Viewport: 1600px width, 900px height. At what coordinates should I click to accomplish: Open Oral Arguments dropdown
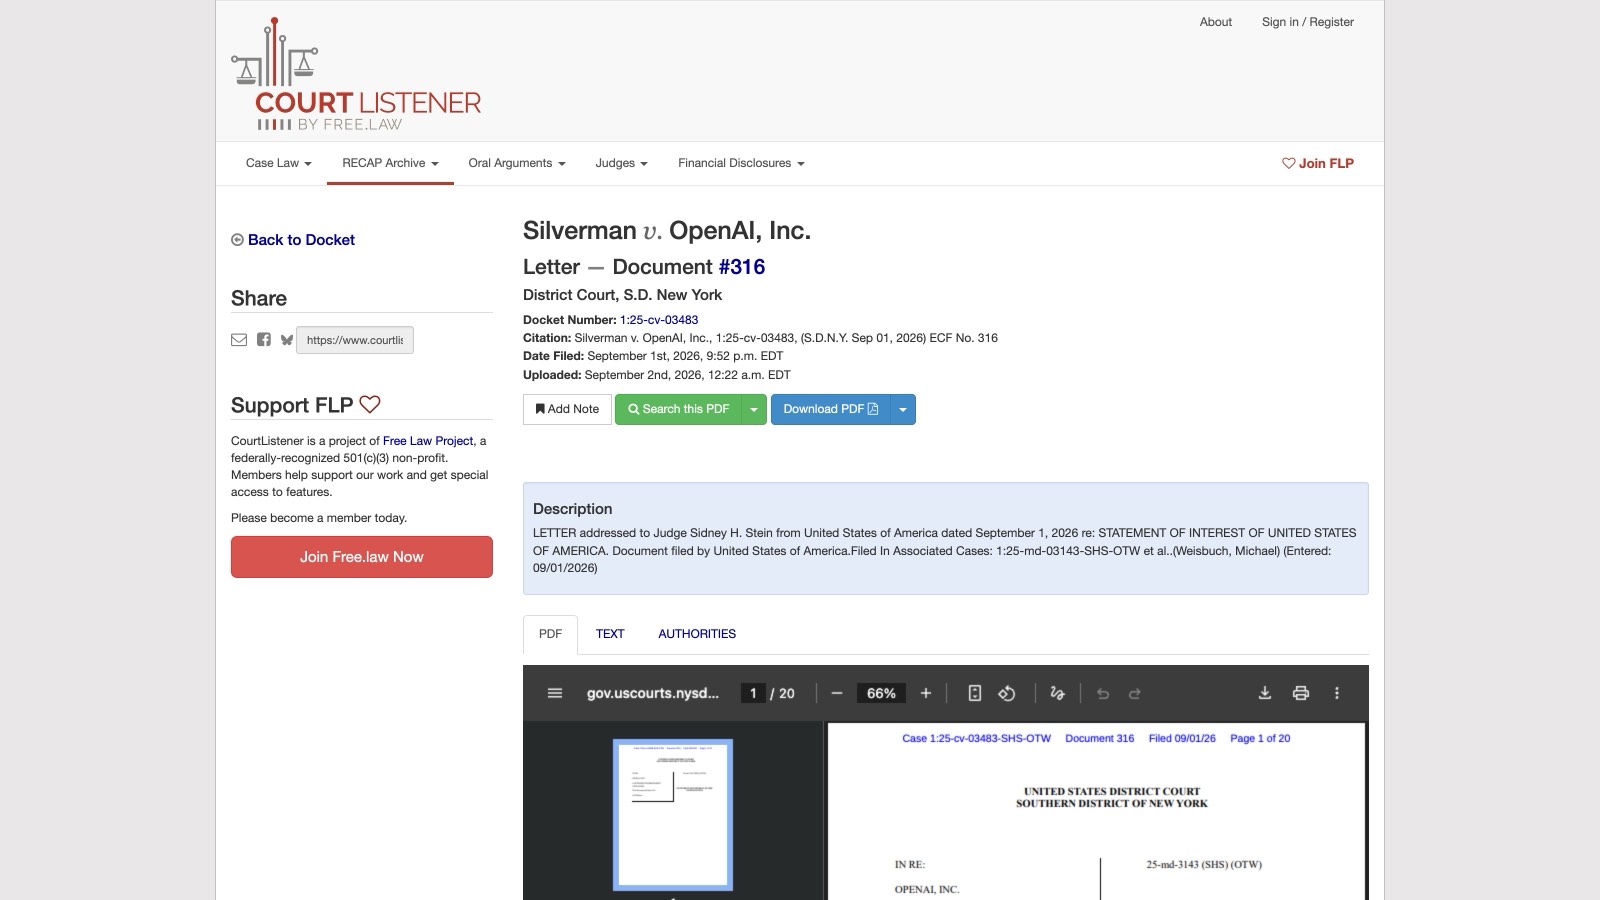point(517,163)
